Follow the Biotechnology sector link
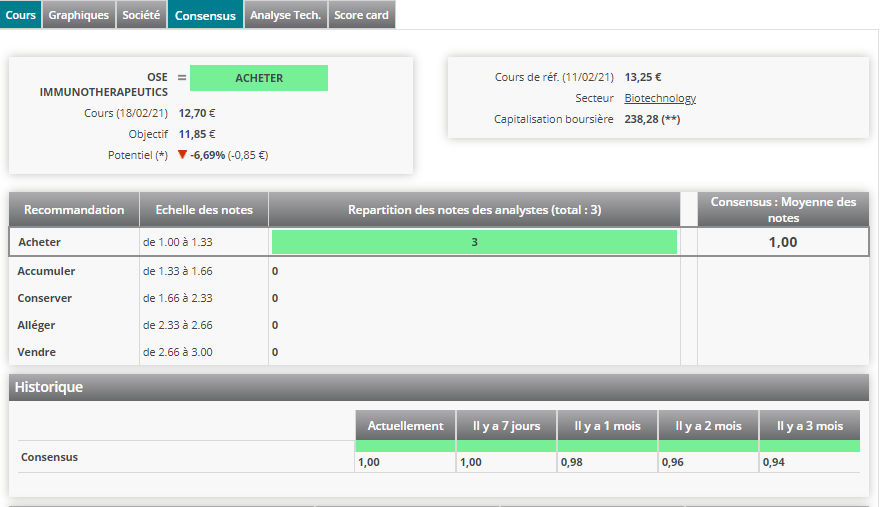The width and height of the screenshot is (886, 507). tap(660, 98)
